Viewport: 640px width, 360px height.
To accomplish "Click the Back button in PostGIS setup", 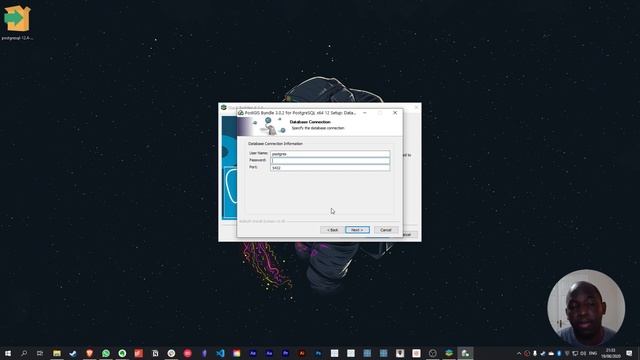I will click(x=332, y=230).
